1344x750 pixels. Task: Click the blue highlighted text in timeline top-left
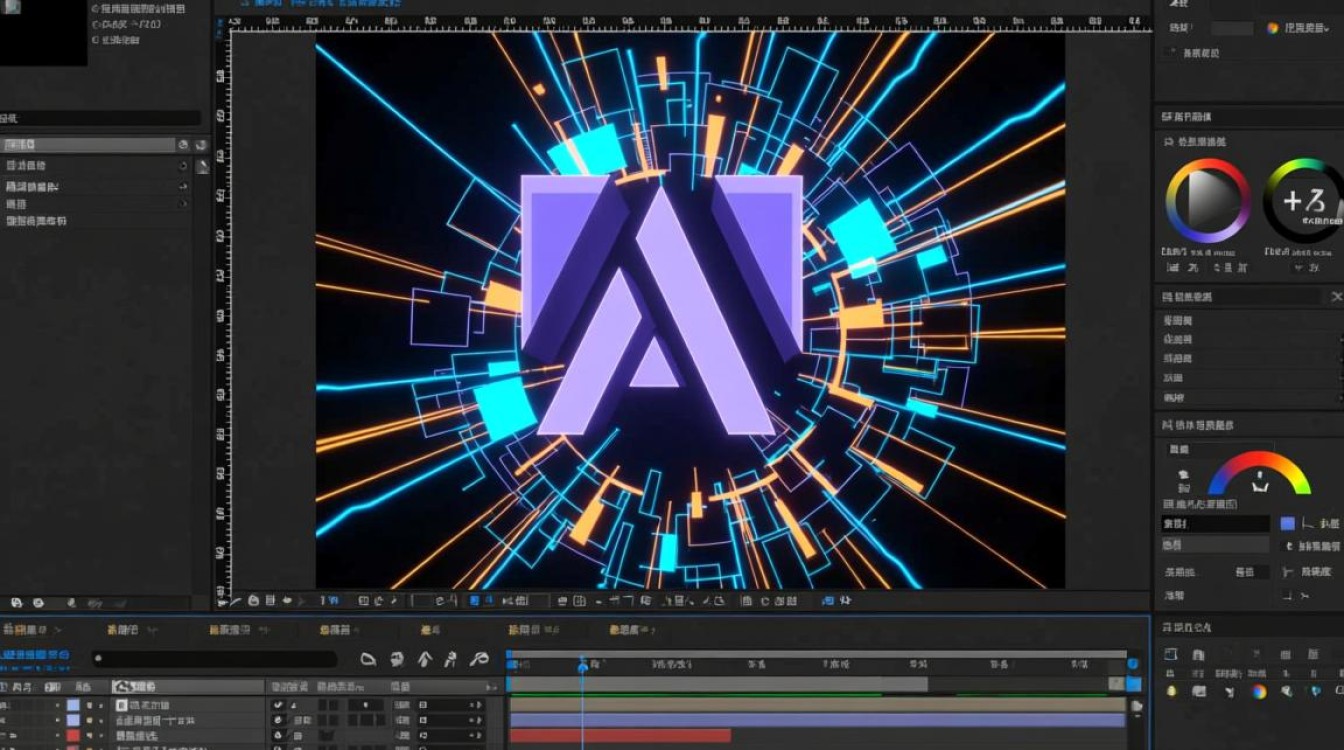pyautogui.click(x=36, y=656)
